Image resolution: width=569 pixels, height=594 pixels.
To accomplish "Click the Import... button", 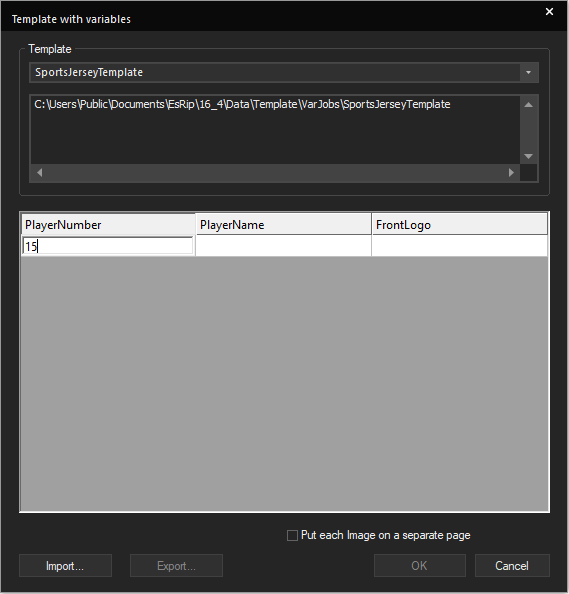I will [x=65, y=566].
